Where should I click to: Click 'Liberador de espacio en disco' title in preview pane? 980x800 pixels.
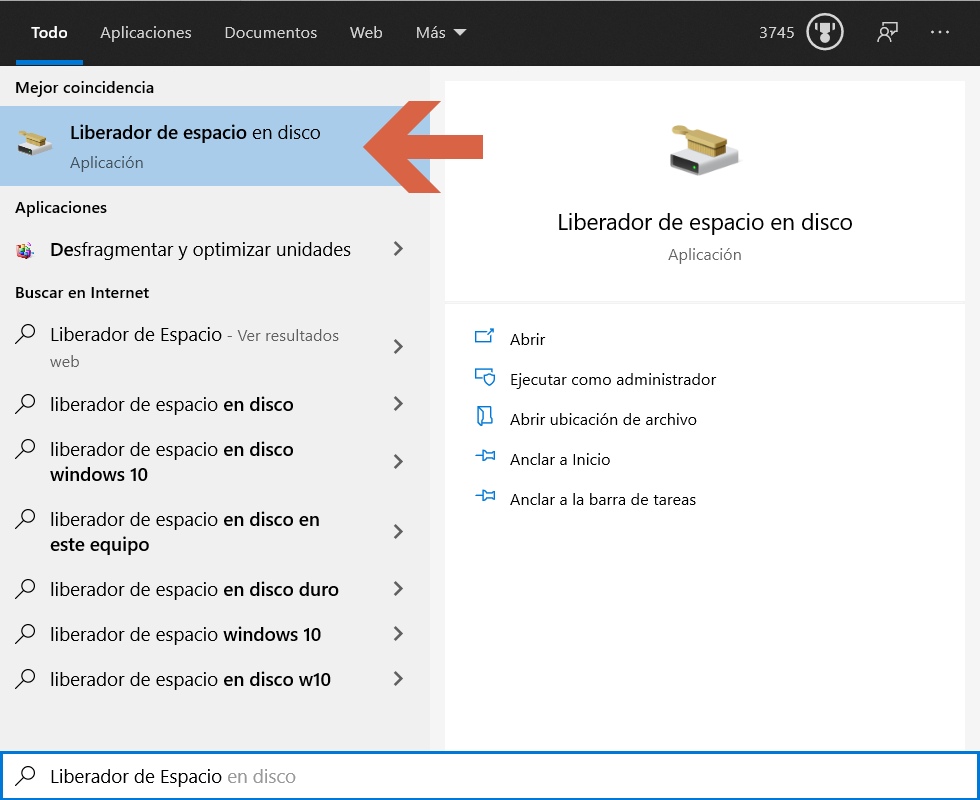[704, 222]
